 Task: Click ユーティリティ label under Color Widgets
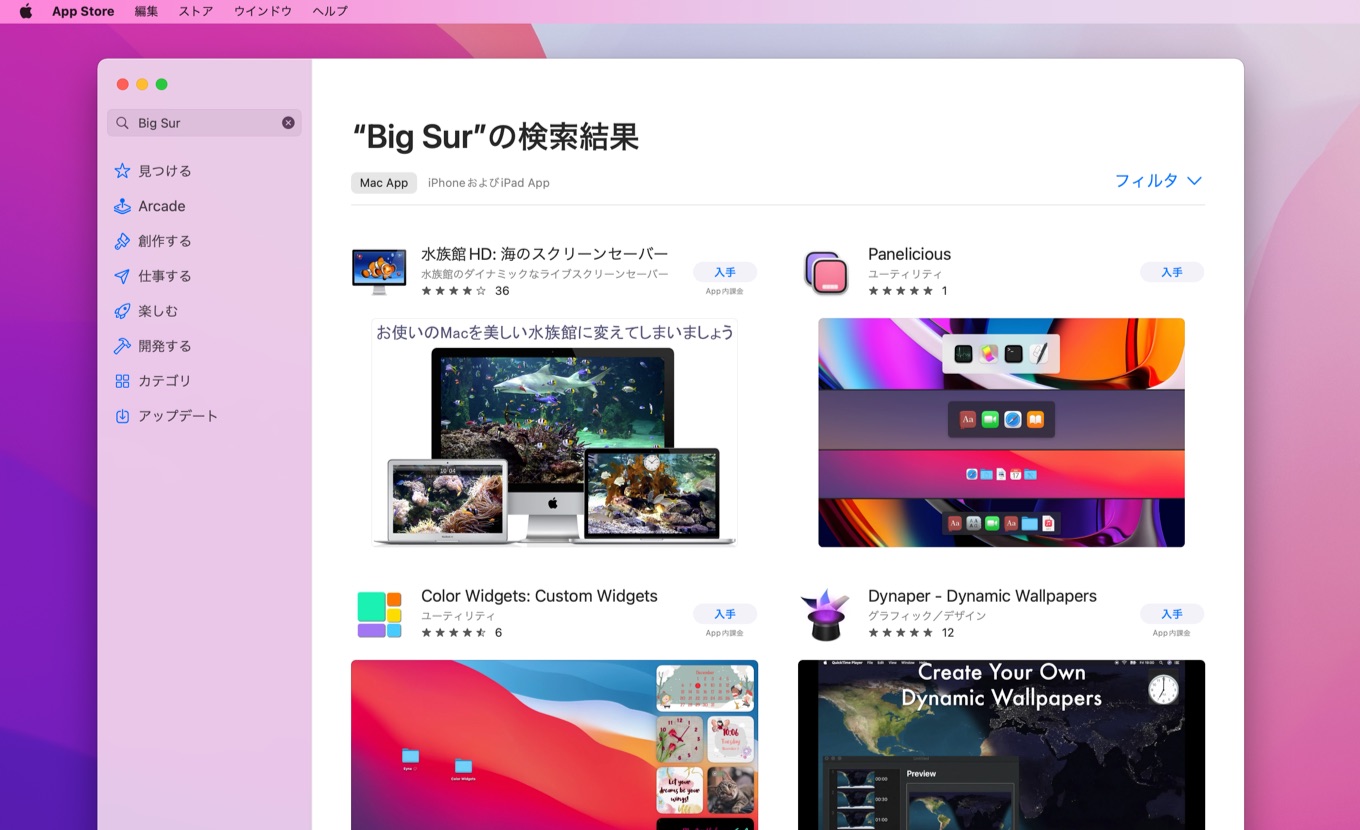click(x=458, y=616)
